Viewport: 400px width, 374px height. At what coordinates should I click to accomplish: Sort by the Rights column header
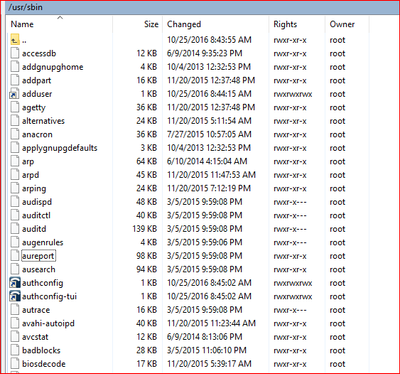pyautogui.click(x=285, y=24)
